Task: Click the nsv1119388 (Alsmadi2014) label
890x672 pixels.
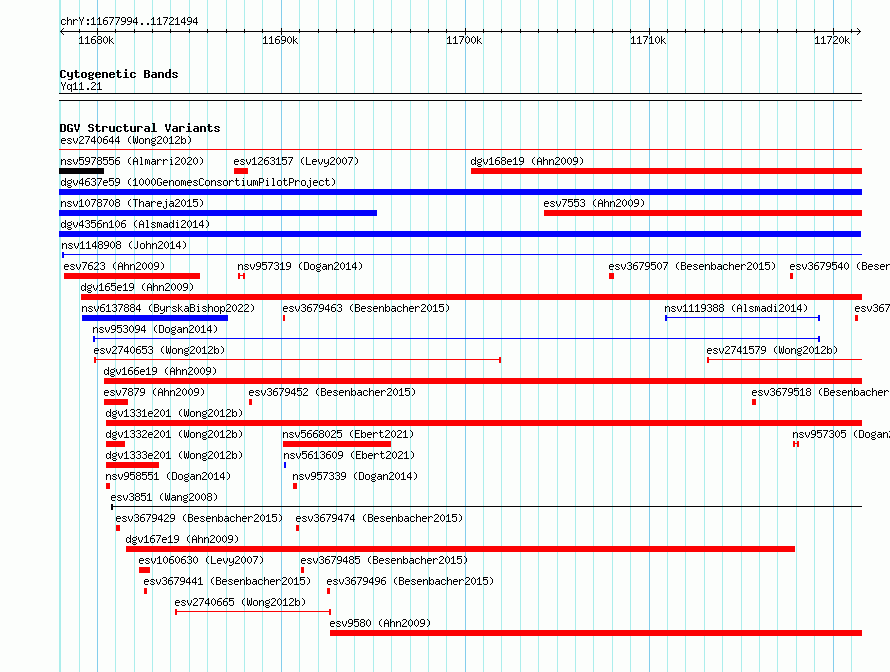Action: (x=736, y=308)
